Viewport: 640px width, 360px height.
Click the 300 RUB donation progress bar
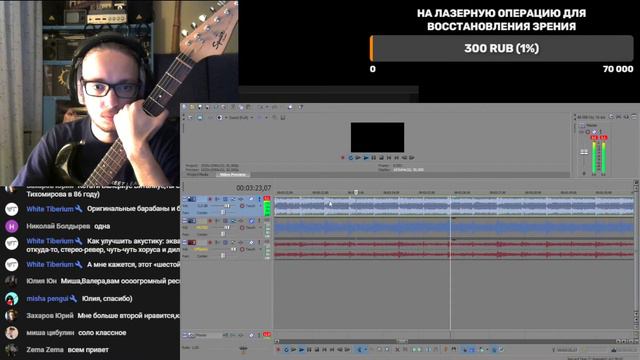(502, 49)
